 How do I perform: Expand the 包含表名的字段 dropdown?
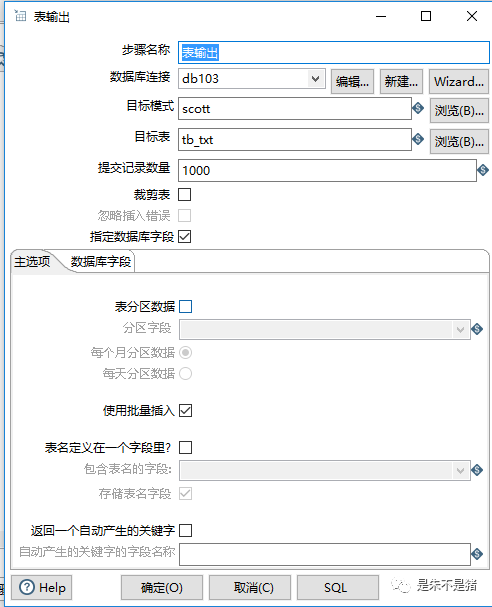325,470
